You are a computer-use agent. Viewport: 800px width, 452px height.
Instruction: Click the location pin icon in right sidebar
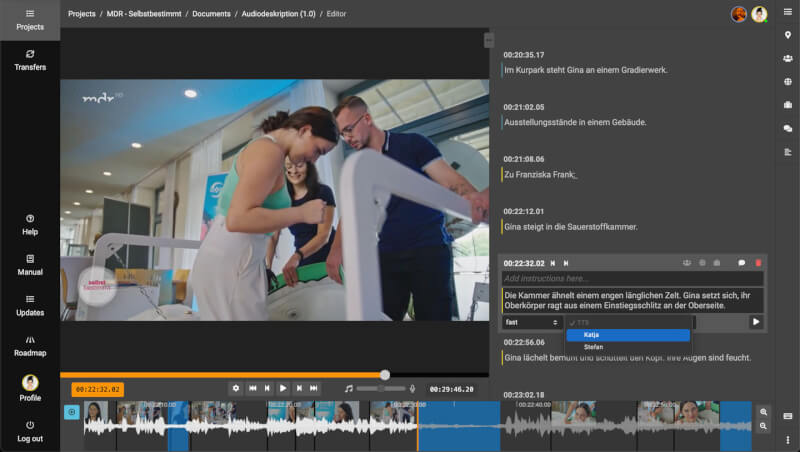(788, 35)
